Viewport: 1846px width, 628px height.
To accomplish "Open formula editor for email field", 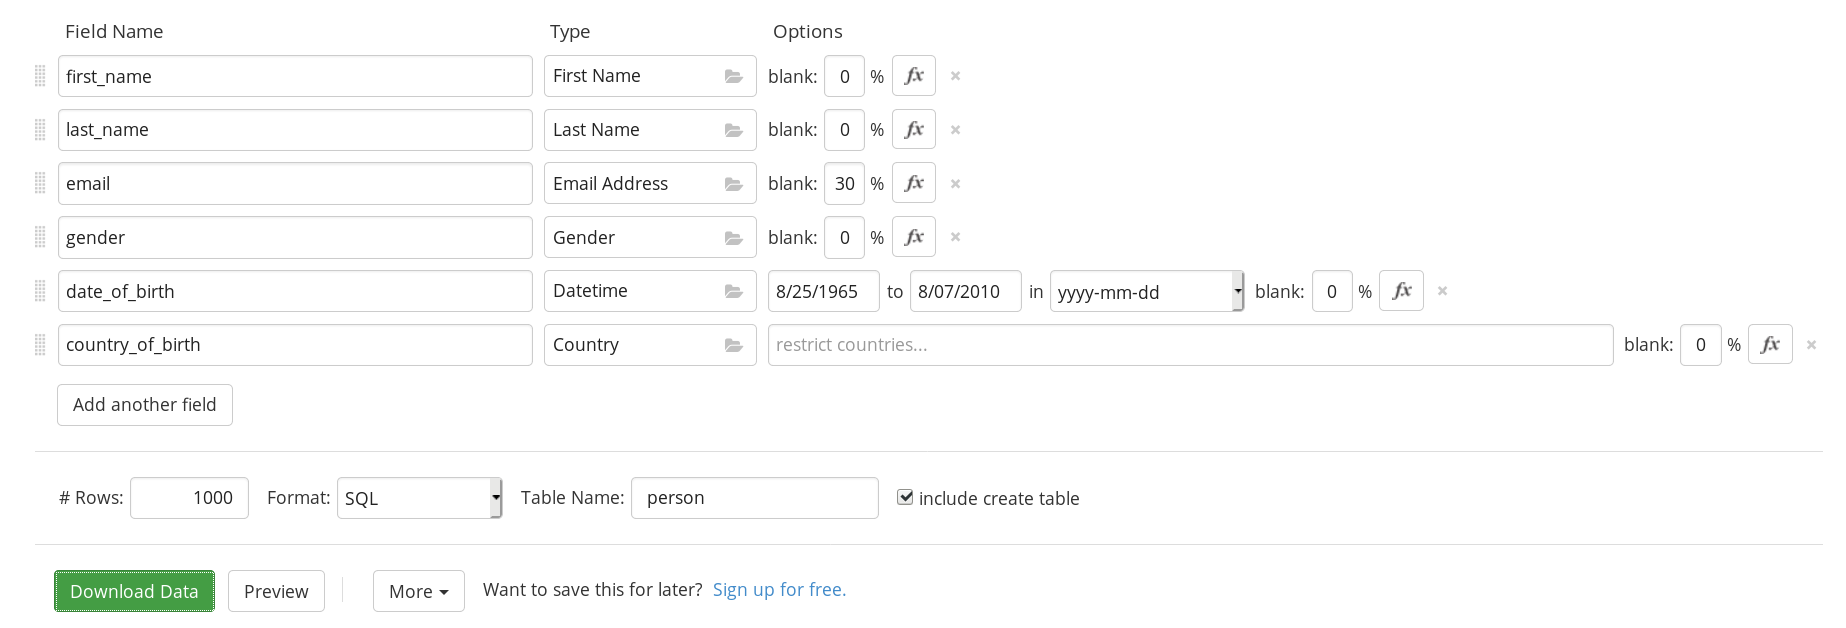I will tap(913, 184).
